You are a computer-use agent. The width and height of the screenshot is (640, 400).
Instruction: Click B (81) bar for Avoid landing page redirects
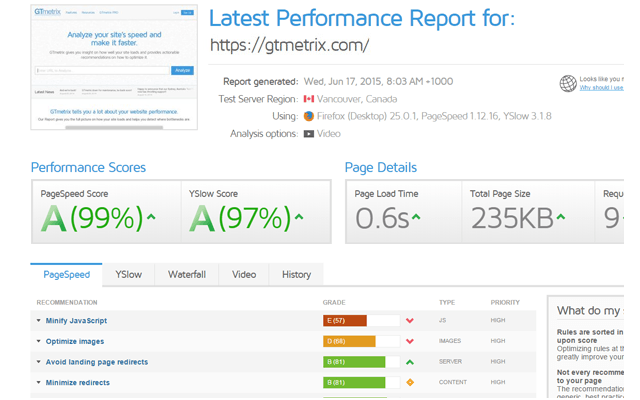[361, 362]
